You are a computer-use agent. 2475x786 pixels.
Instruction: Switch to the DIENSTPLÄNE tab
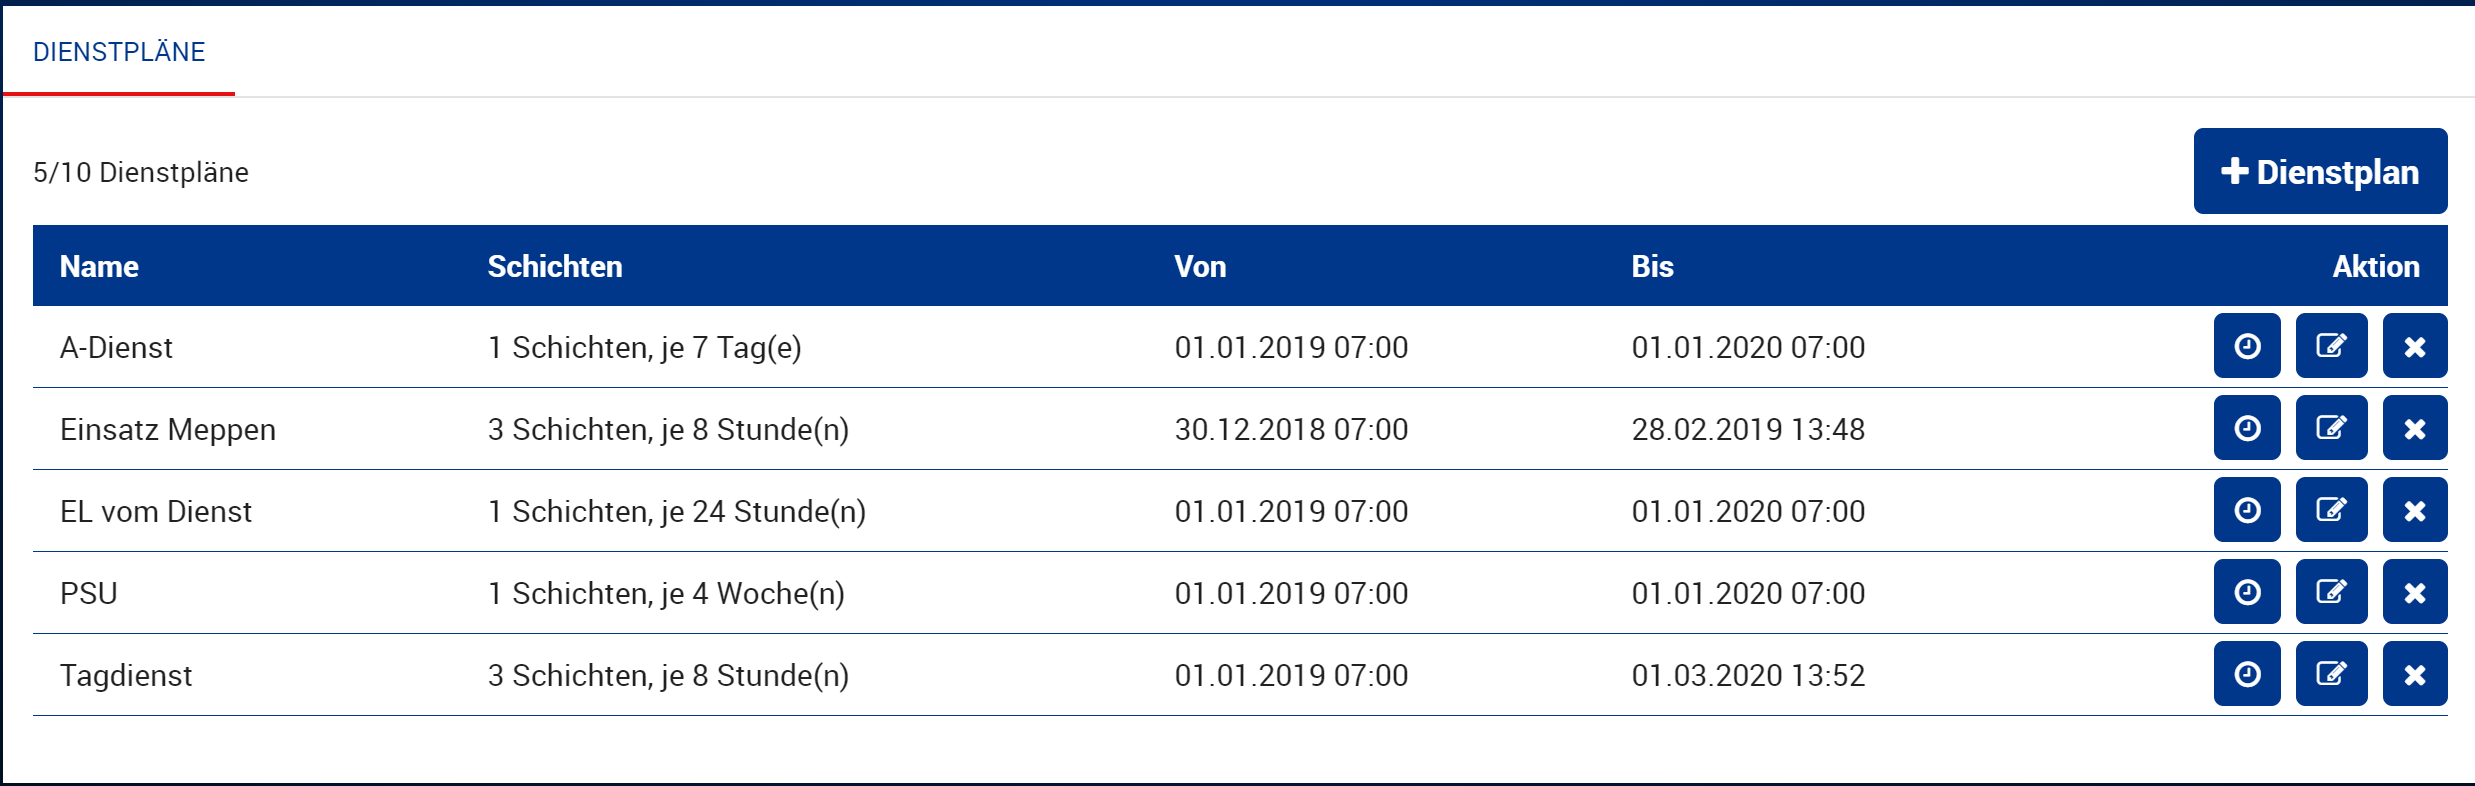[x=119, y=52]
